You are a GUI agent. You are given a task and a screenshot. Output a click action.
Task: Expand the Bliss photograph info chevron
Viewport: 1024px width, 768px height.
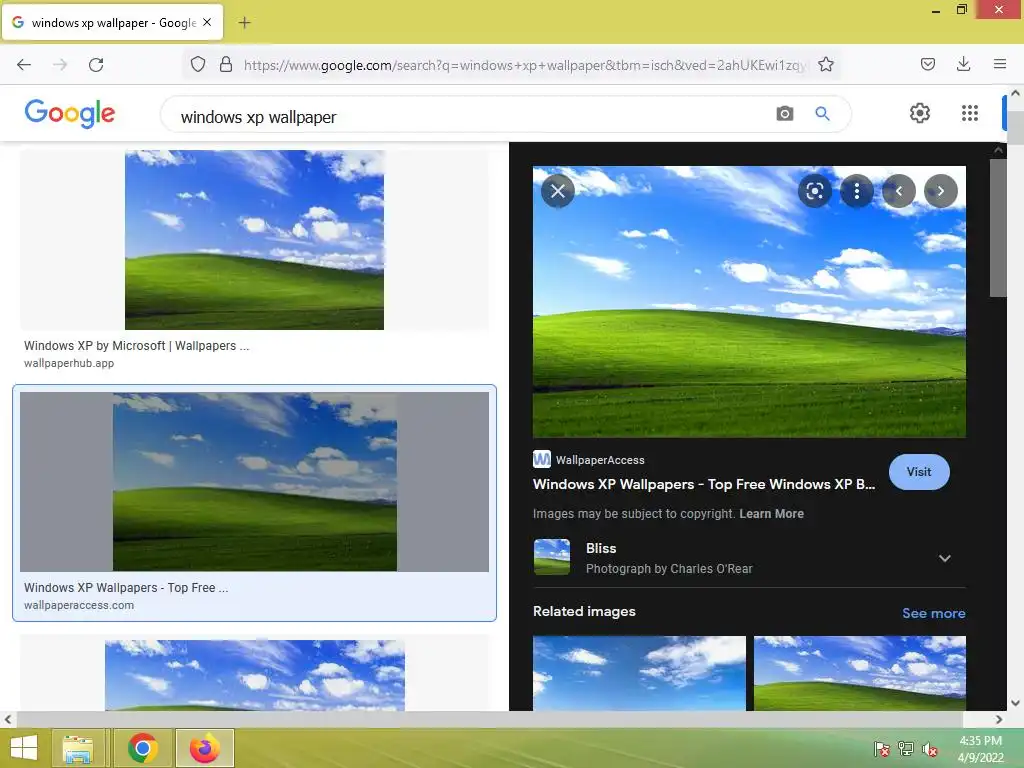[944, 558]
